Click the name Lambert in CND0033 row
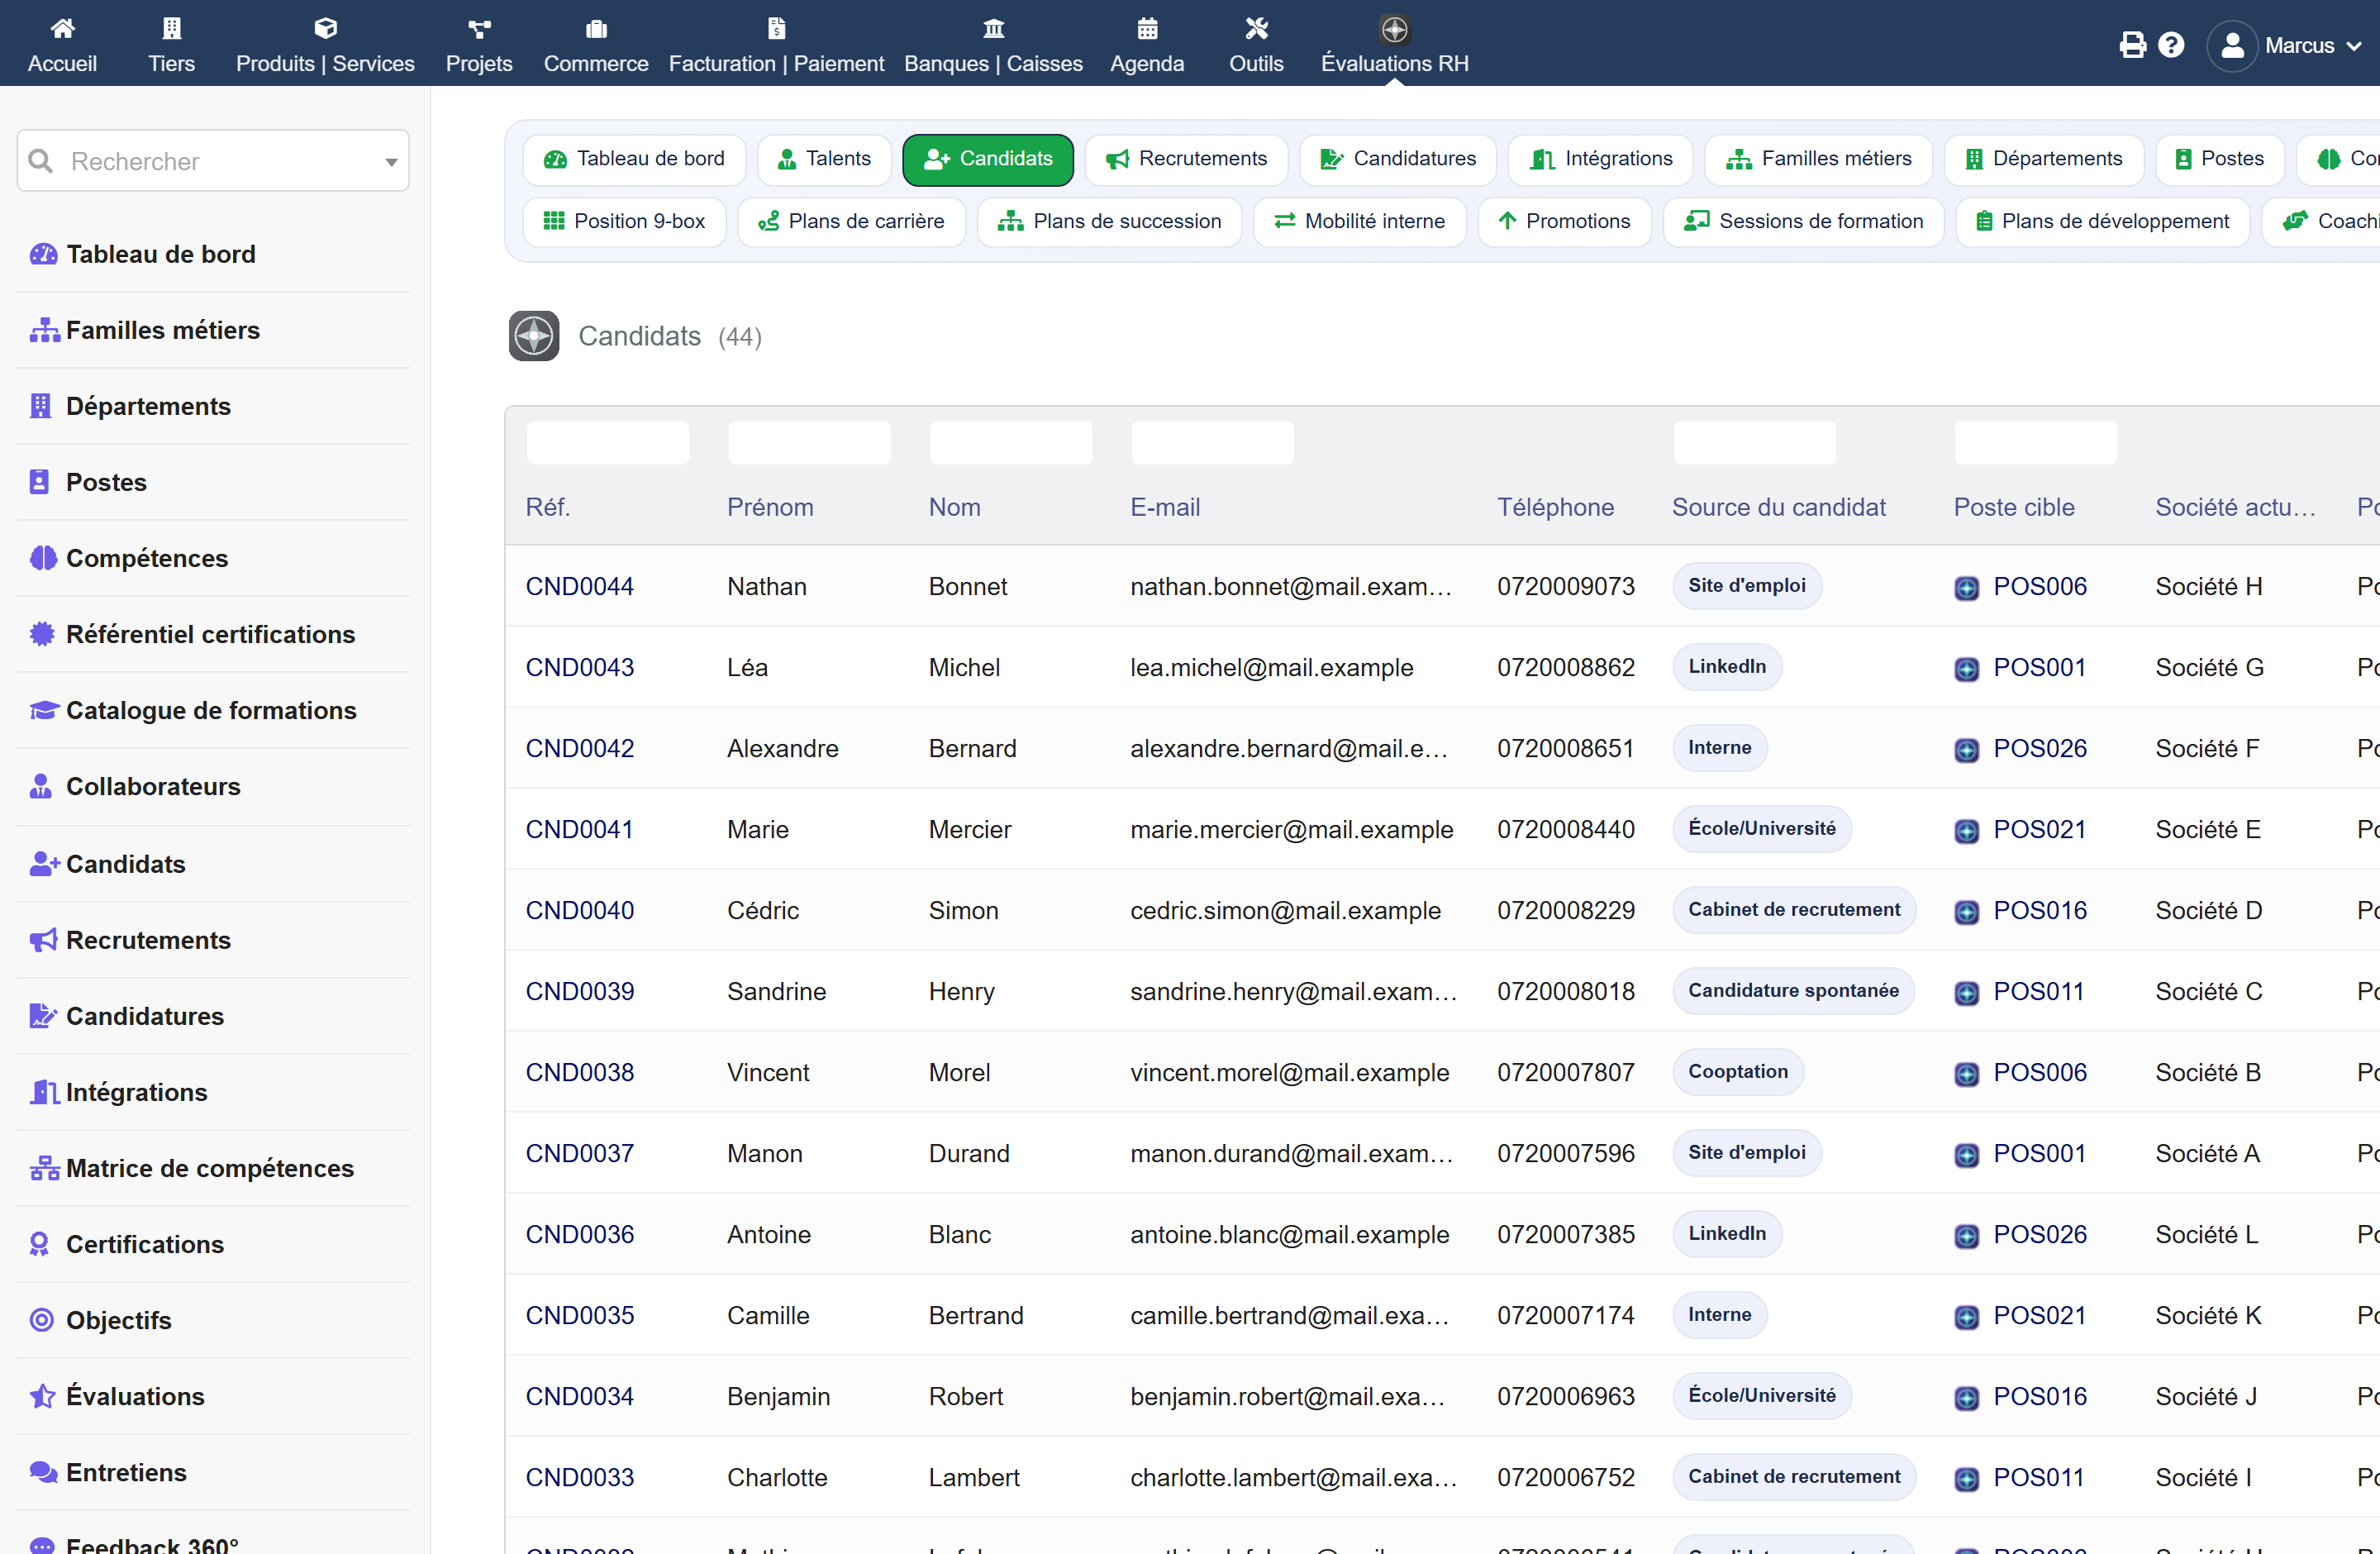Image resolution: width=2380 pixels, height=1554 pixels. point(974,1477)
